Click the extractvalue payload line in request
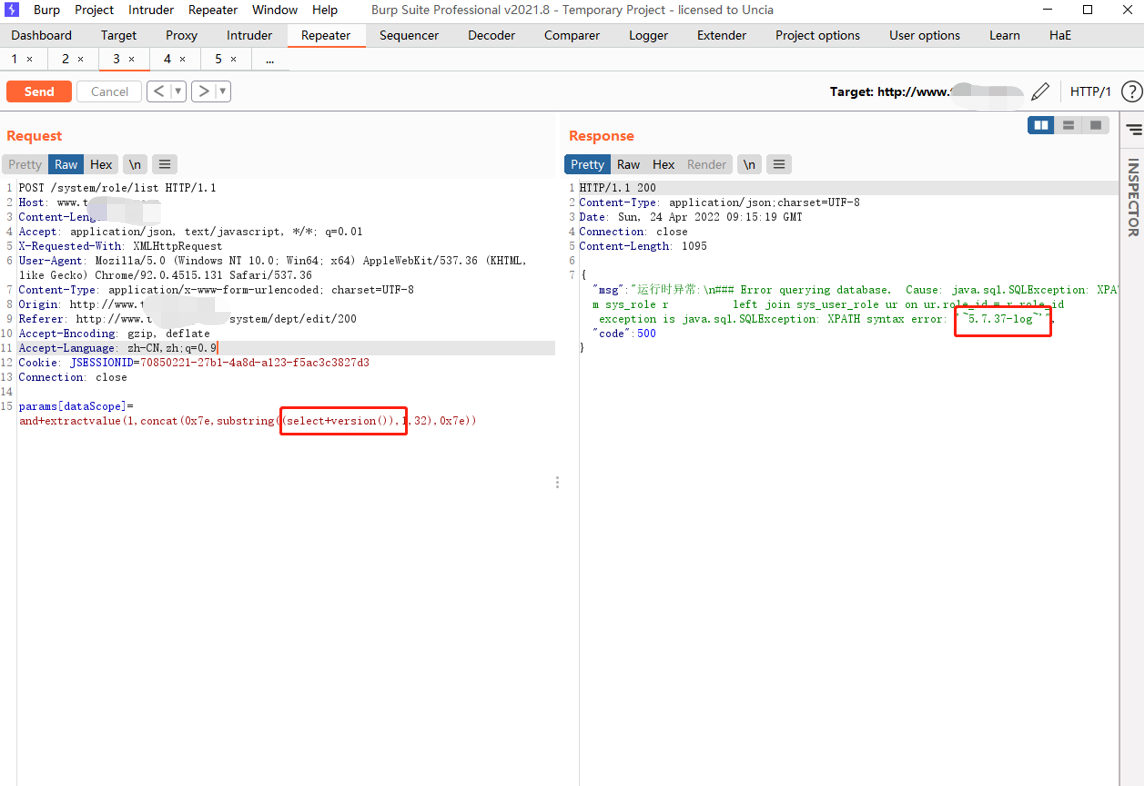Screen dimensions: 1144x786 point(247,421)
